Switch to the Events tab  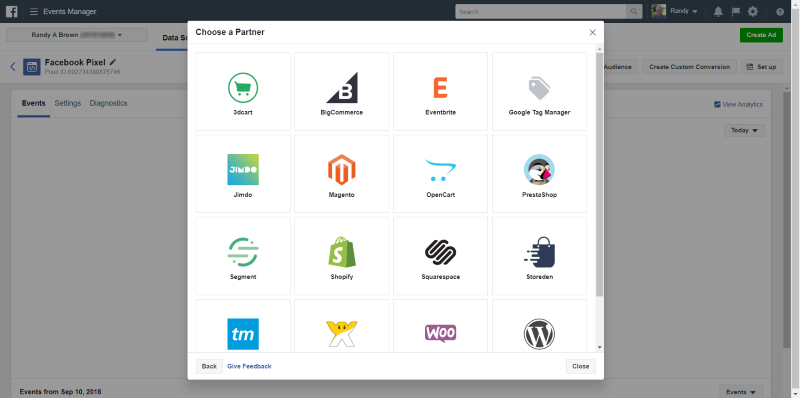[x=34, y=103]
